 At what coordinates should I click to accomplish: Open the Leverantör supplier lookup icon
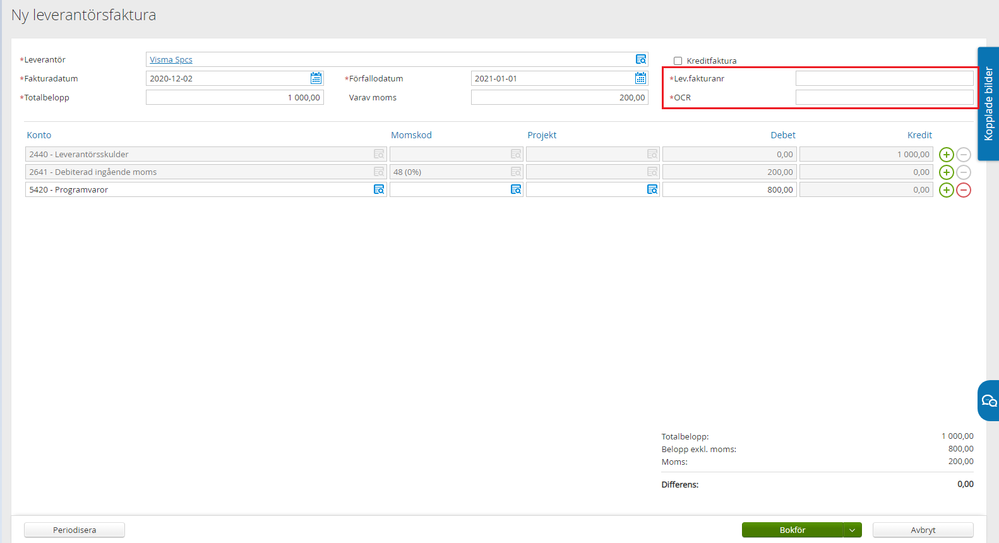coord(641,59)
